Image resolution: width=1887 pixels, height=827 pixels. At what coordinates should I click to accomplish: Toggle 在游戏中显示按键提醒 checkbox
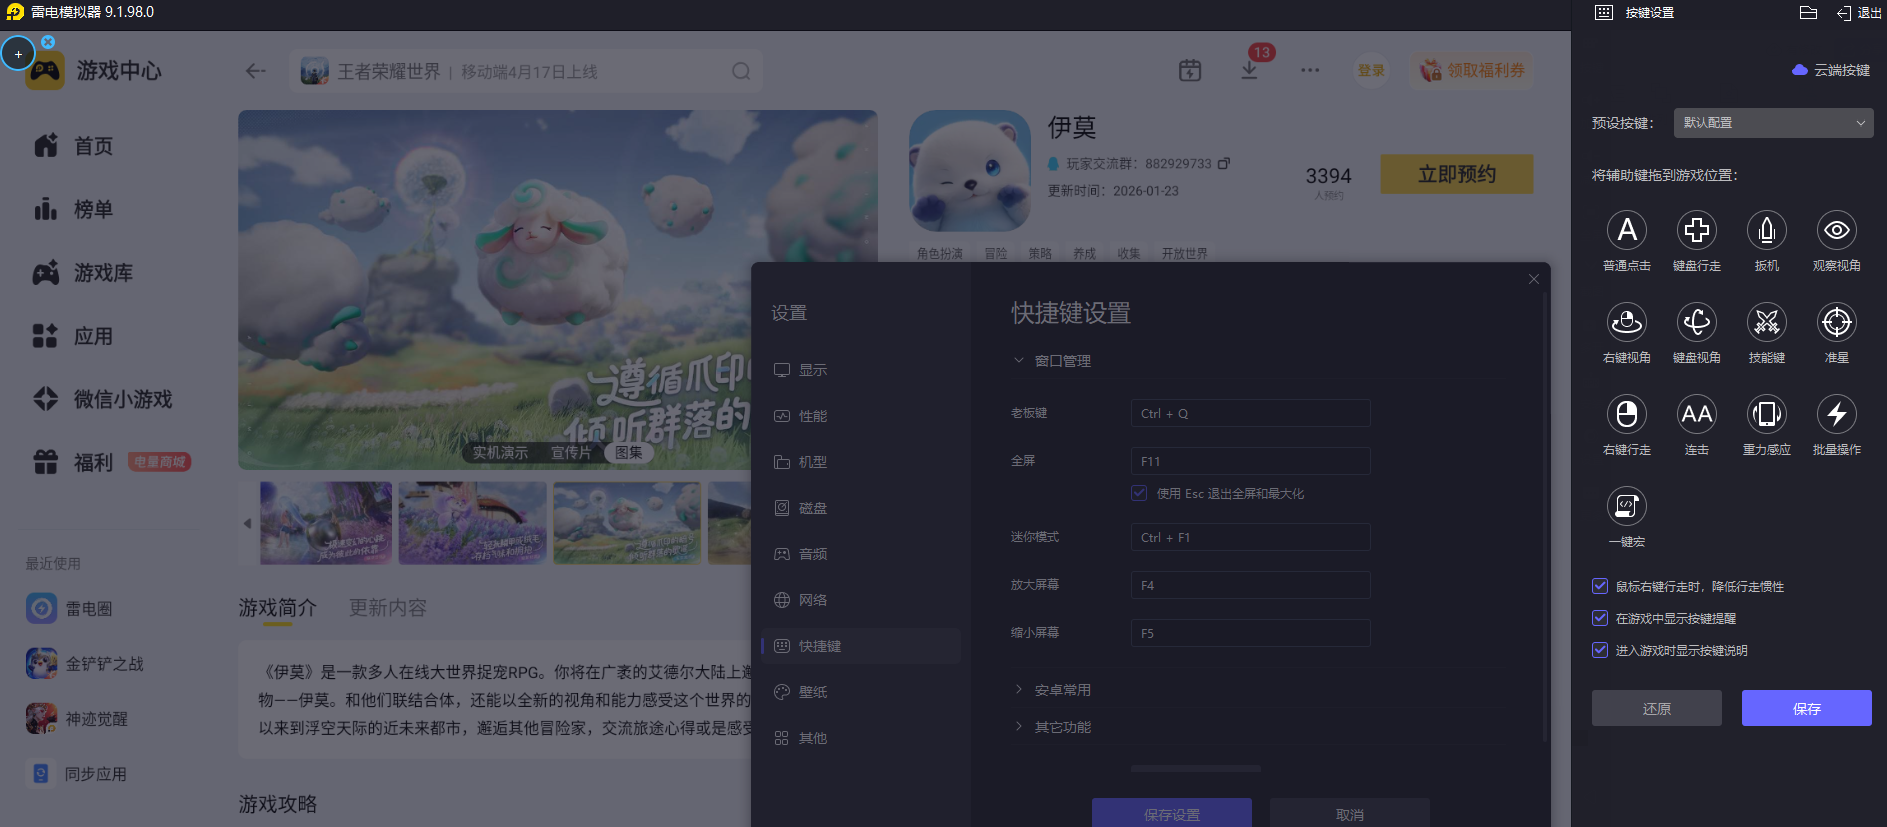coord(1600,618)
